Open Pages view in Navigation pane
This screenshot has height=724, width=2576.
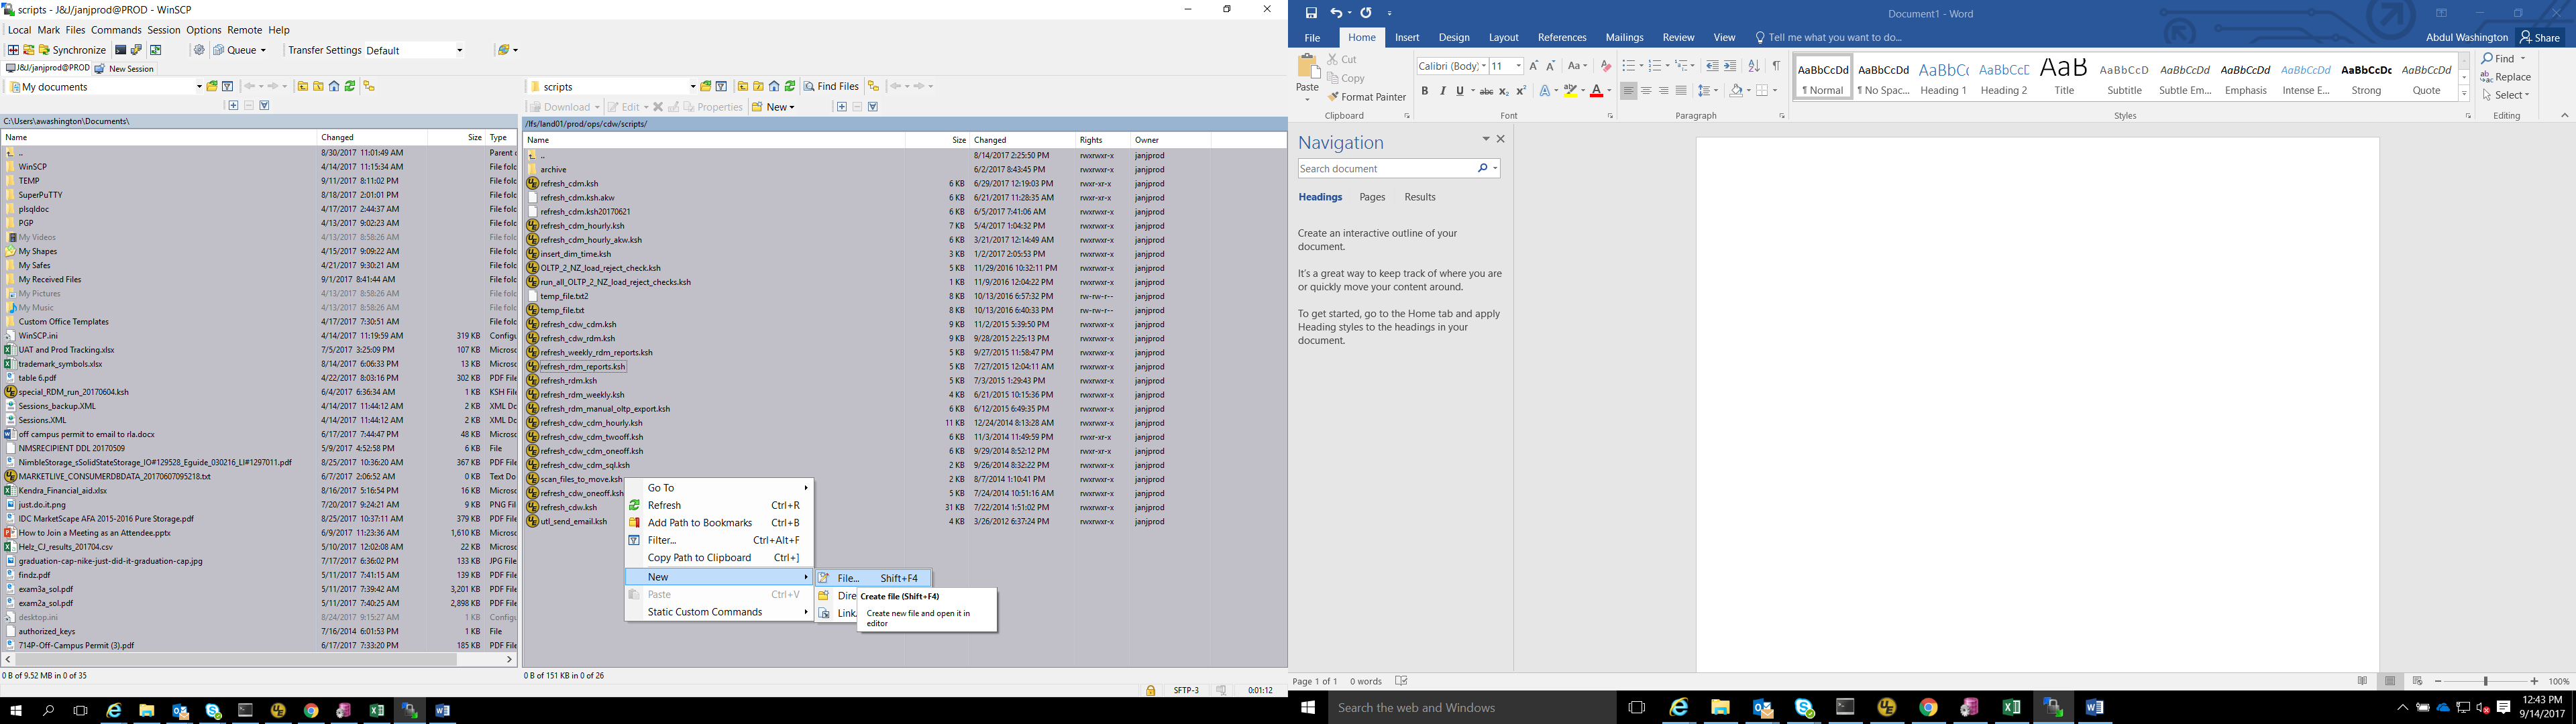tap(1372, 197)
